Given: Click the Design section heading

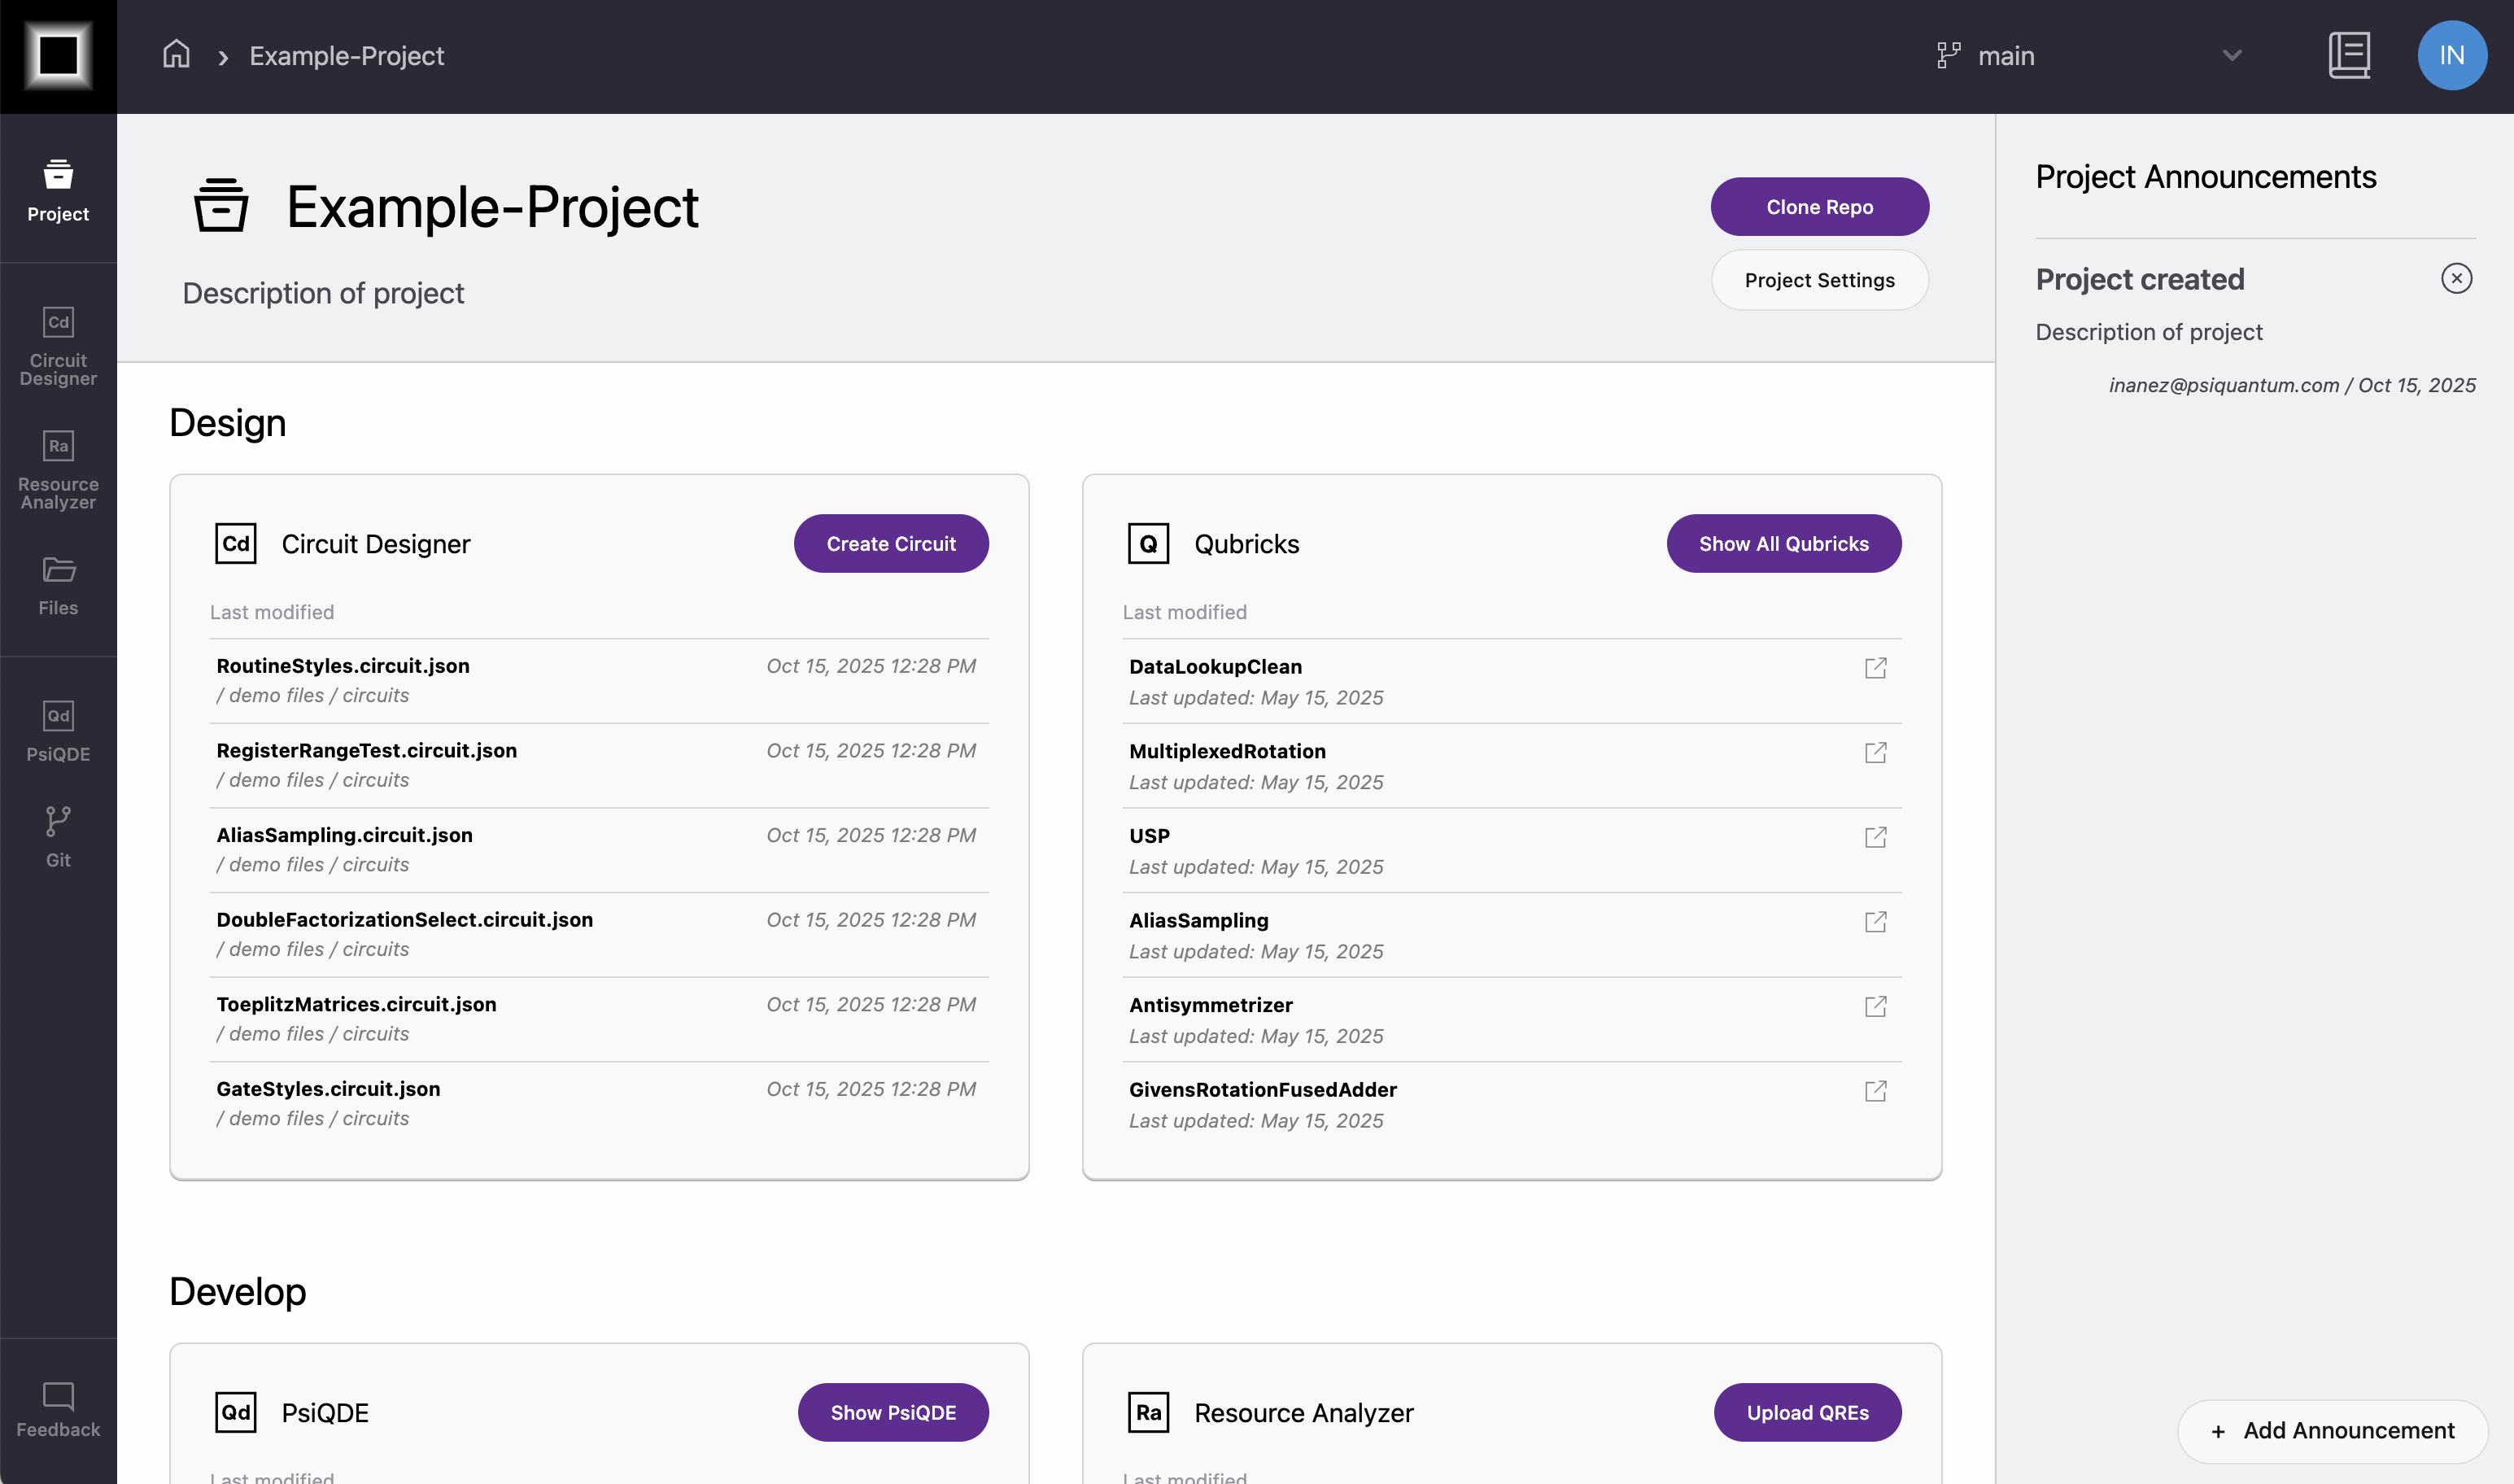Looking at the screenshot, I should pyautogui.click(x=228, y=423).
